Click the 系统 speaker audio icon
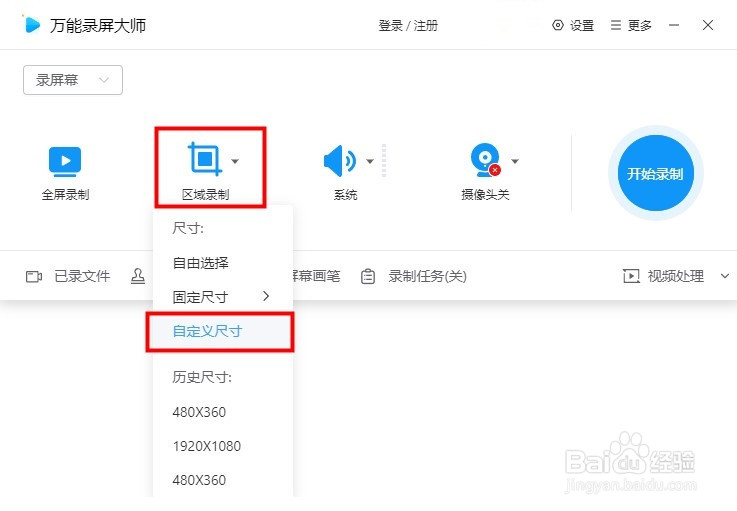The height and width of the screenshot is (511, 737). click(x=340, y=161)
